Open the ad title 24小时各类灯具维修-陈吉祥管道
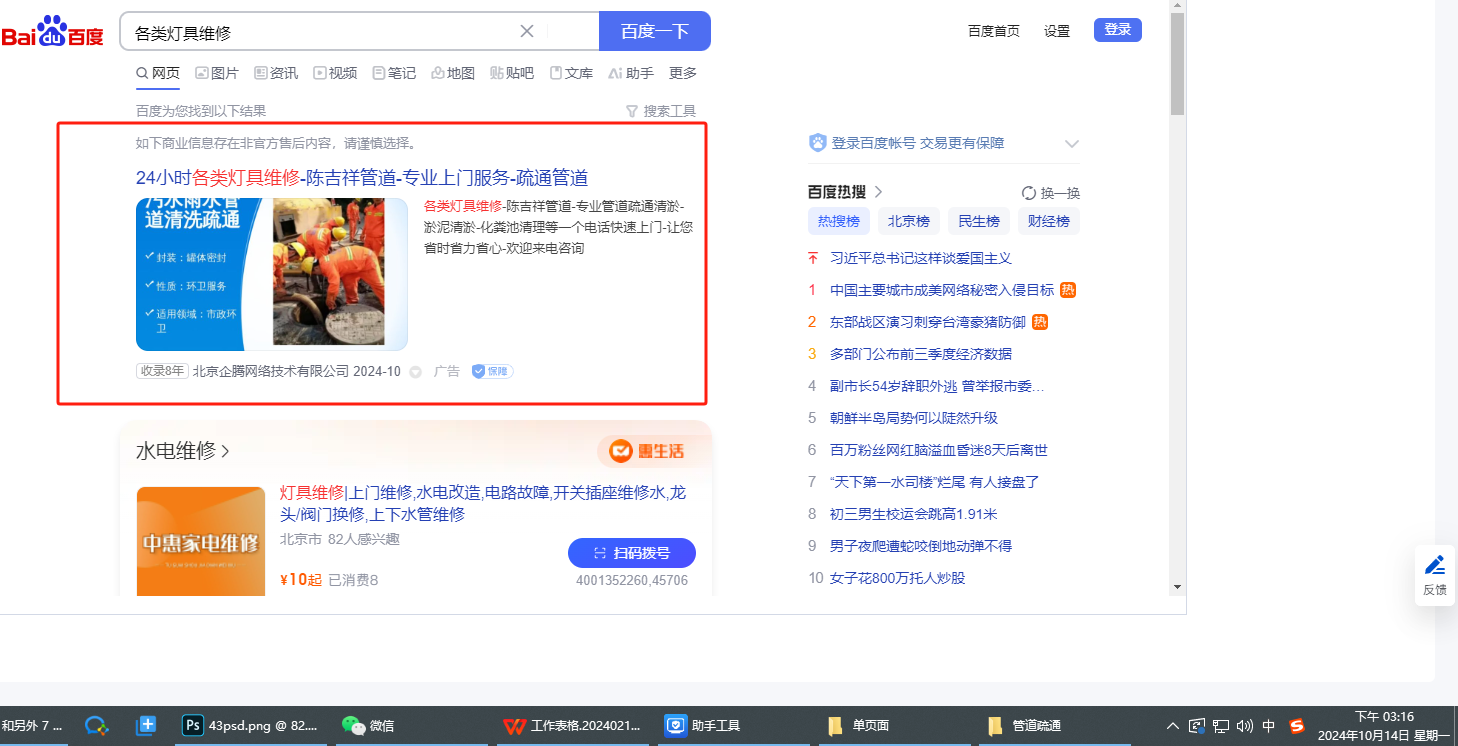Viewport: 1458px width, 746px height. (362, 178)
